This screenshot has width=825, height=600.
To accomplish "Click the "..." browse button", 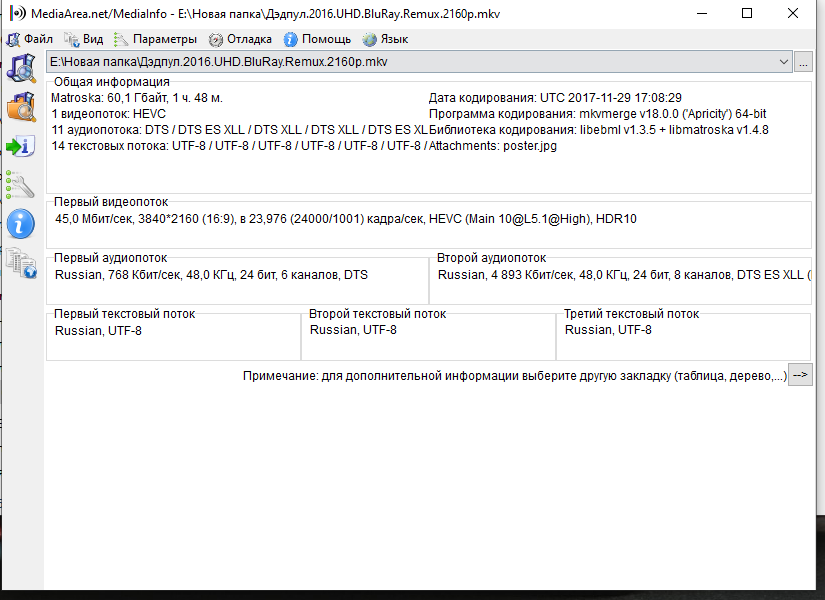I will click(804, 62).
